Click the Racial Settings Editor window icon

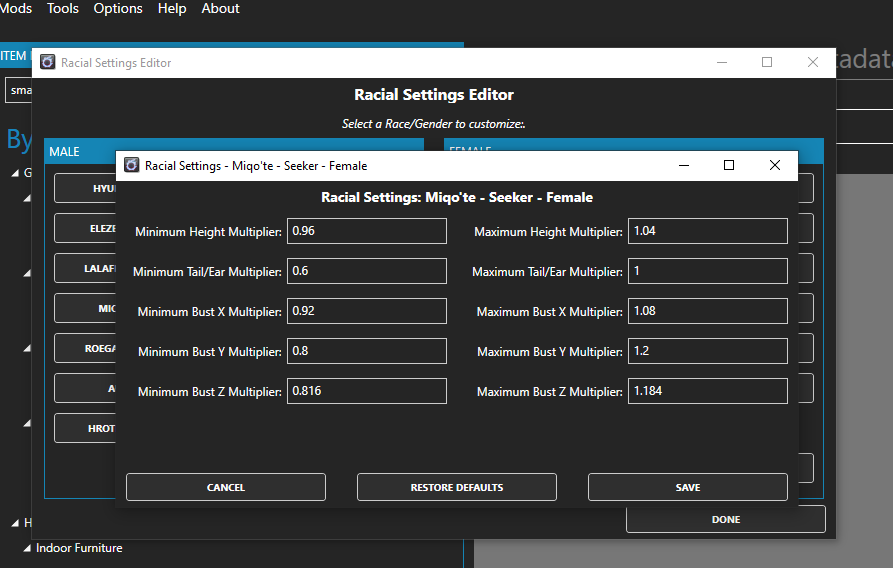48,62
